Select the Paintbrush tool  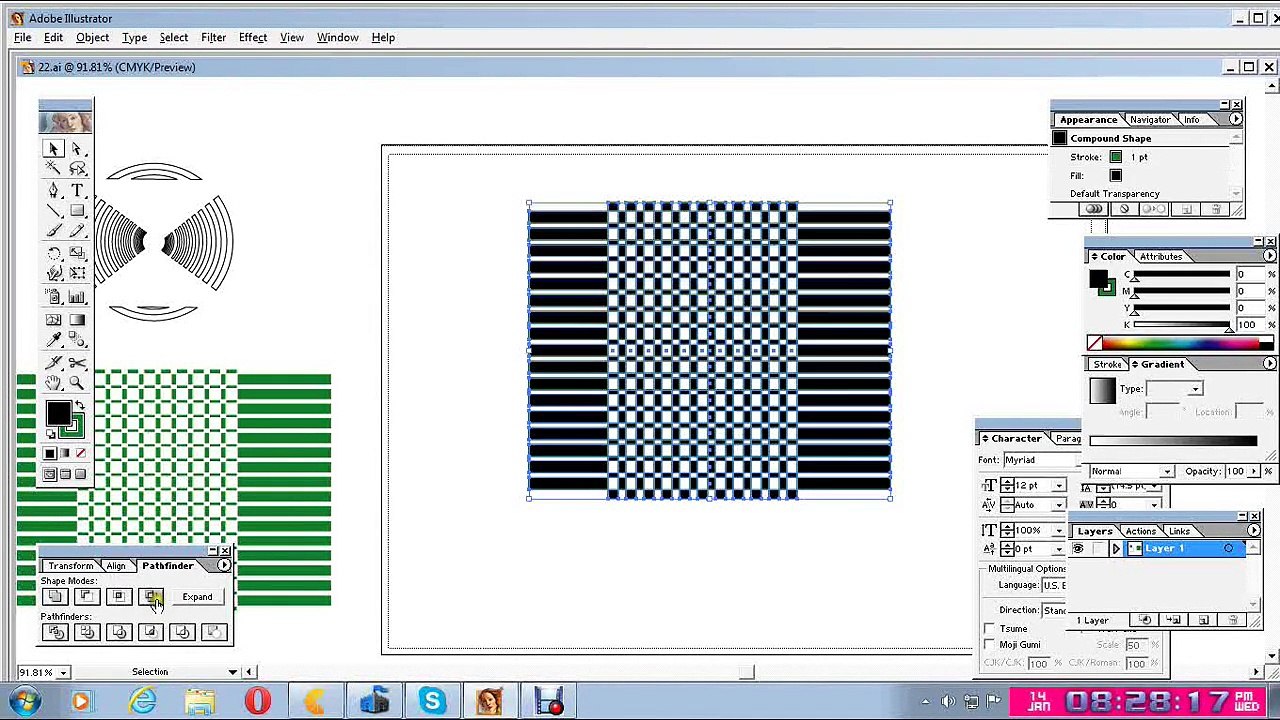coord(53,232)
